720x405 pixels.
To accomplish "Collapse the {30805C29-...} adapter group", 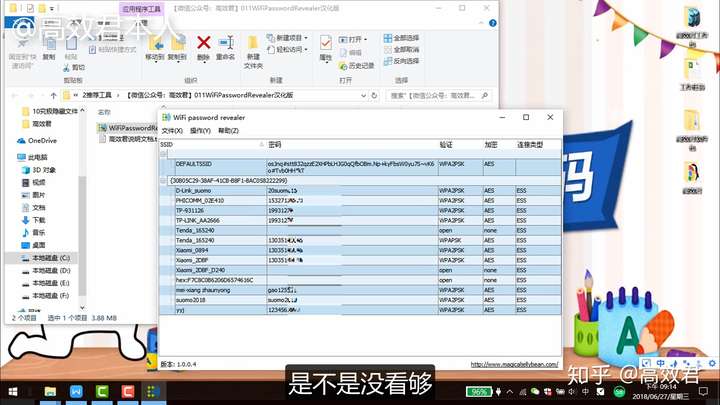I will coord(163,180).
